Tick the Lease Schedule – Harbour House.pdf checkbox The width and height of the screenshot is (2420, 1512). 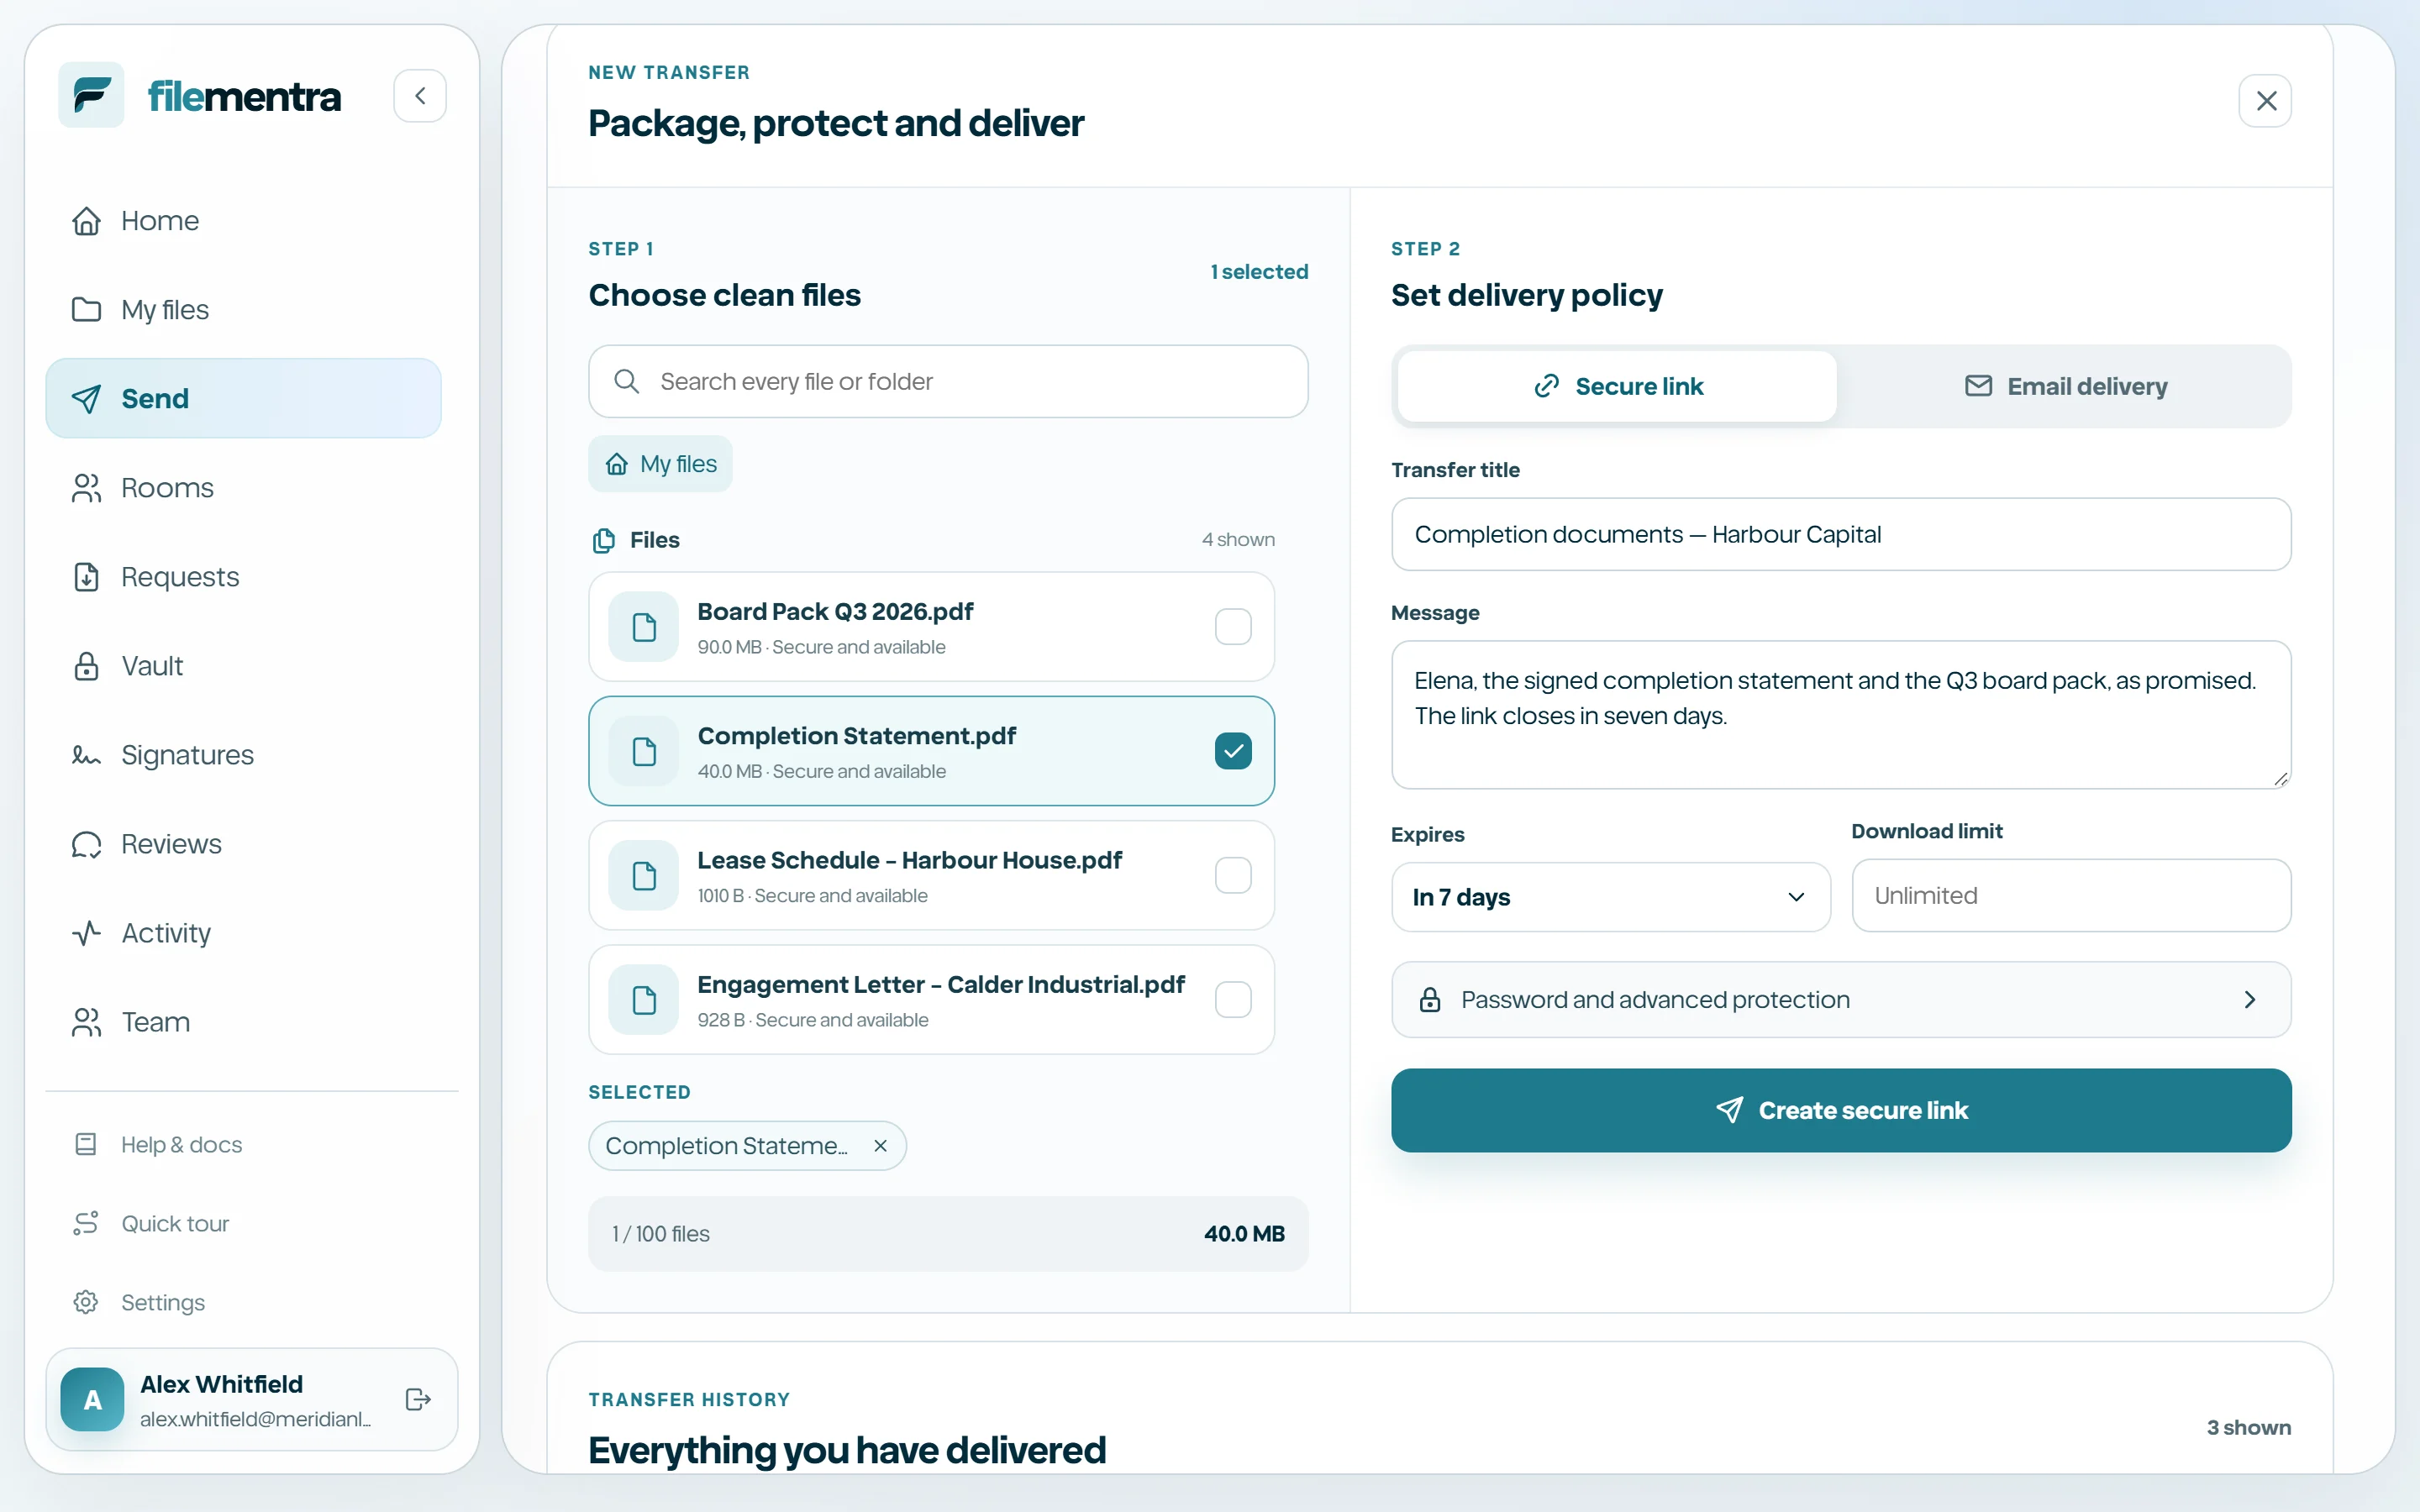1233,875
